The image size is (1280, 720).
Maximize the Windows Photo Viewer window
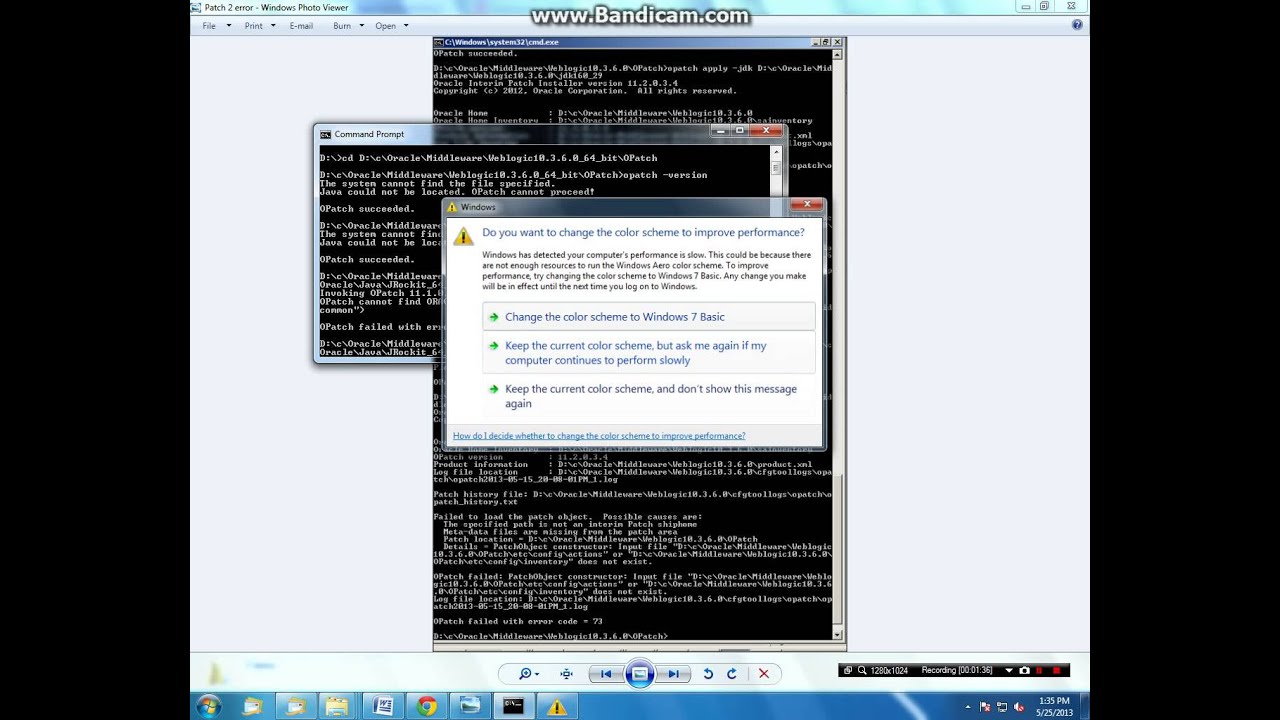coord(1044,6)
